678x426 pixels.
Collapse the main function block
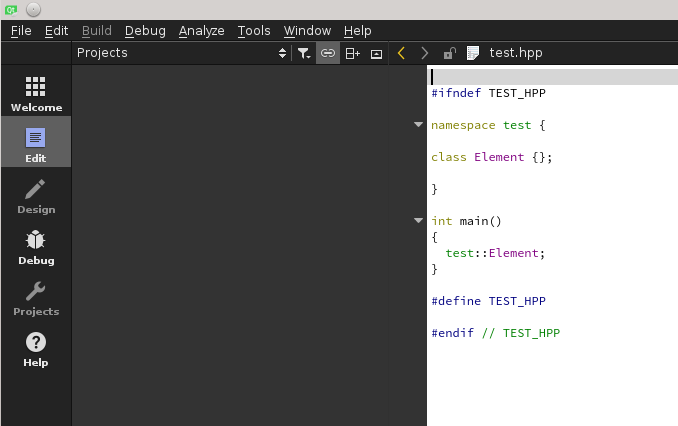(418, 221)
